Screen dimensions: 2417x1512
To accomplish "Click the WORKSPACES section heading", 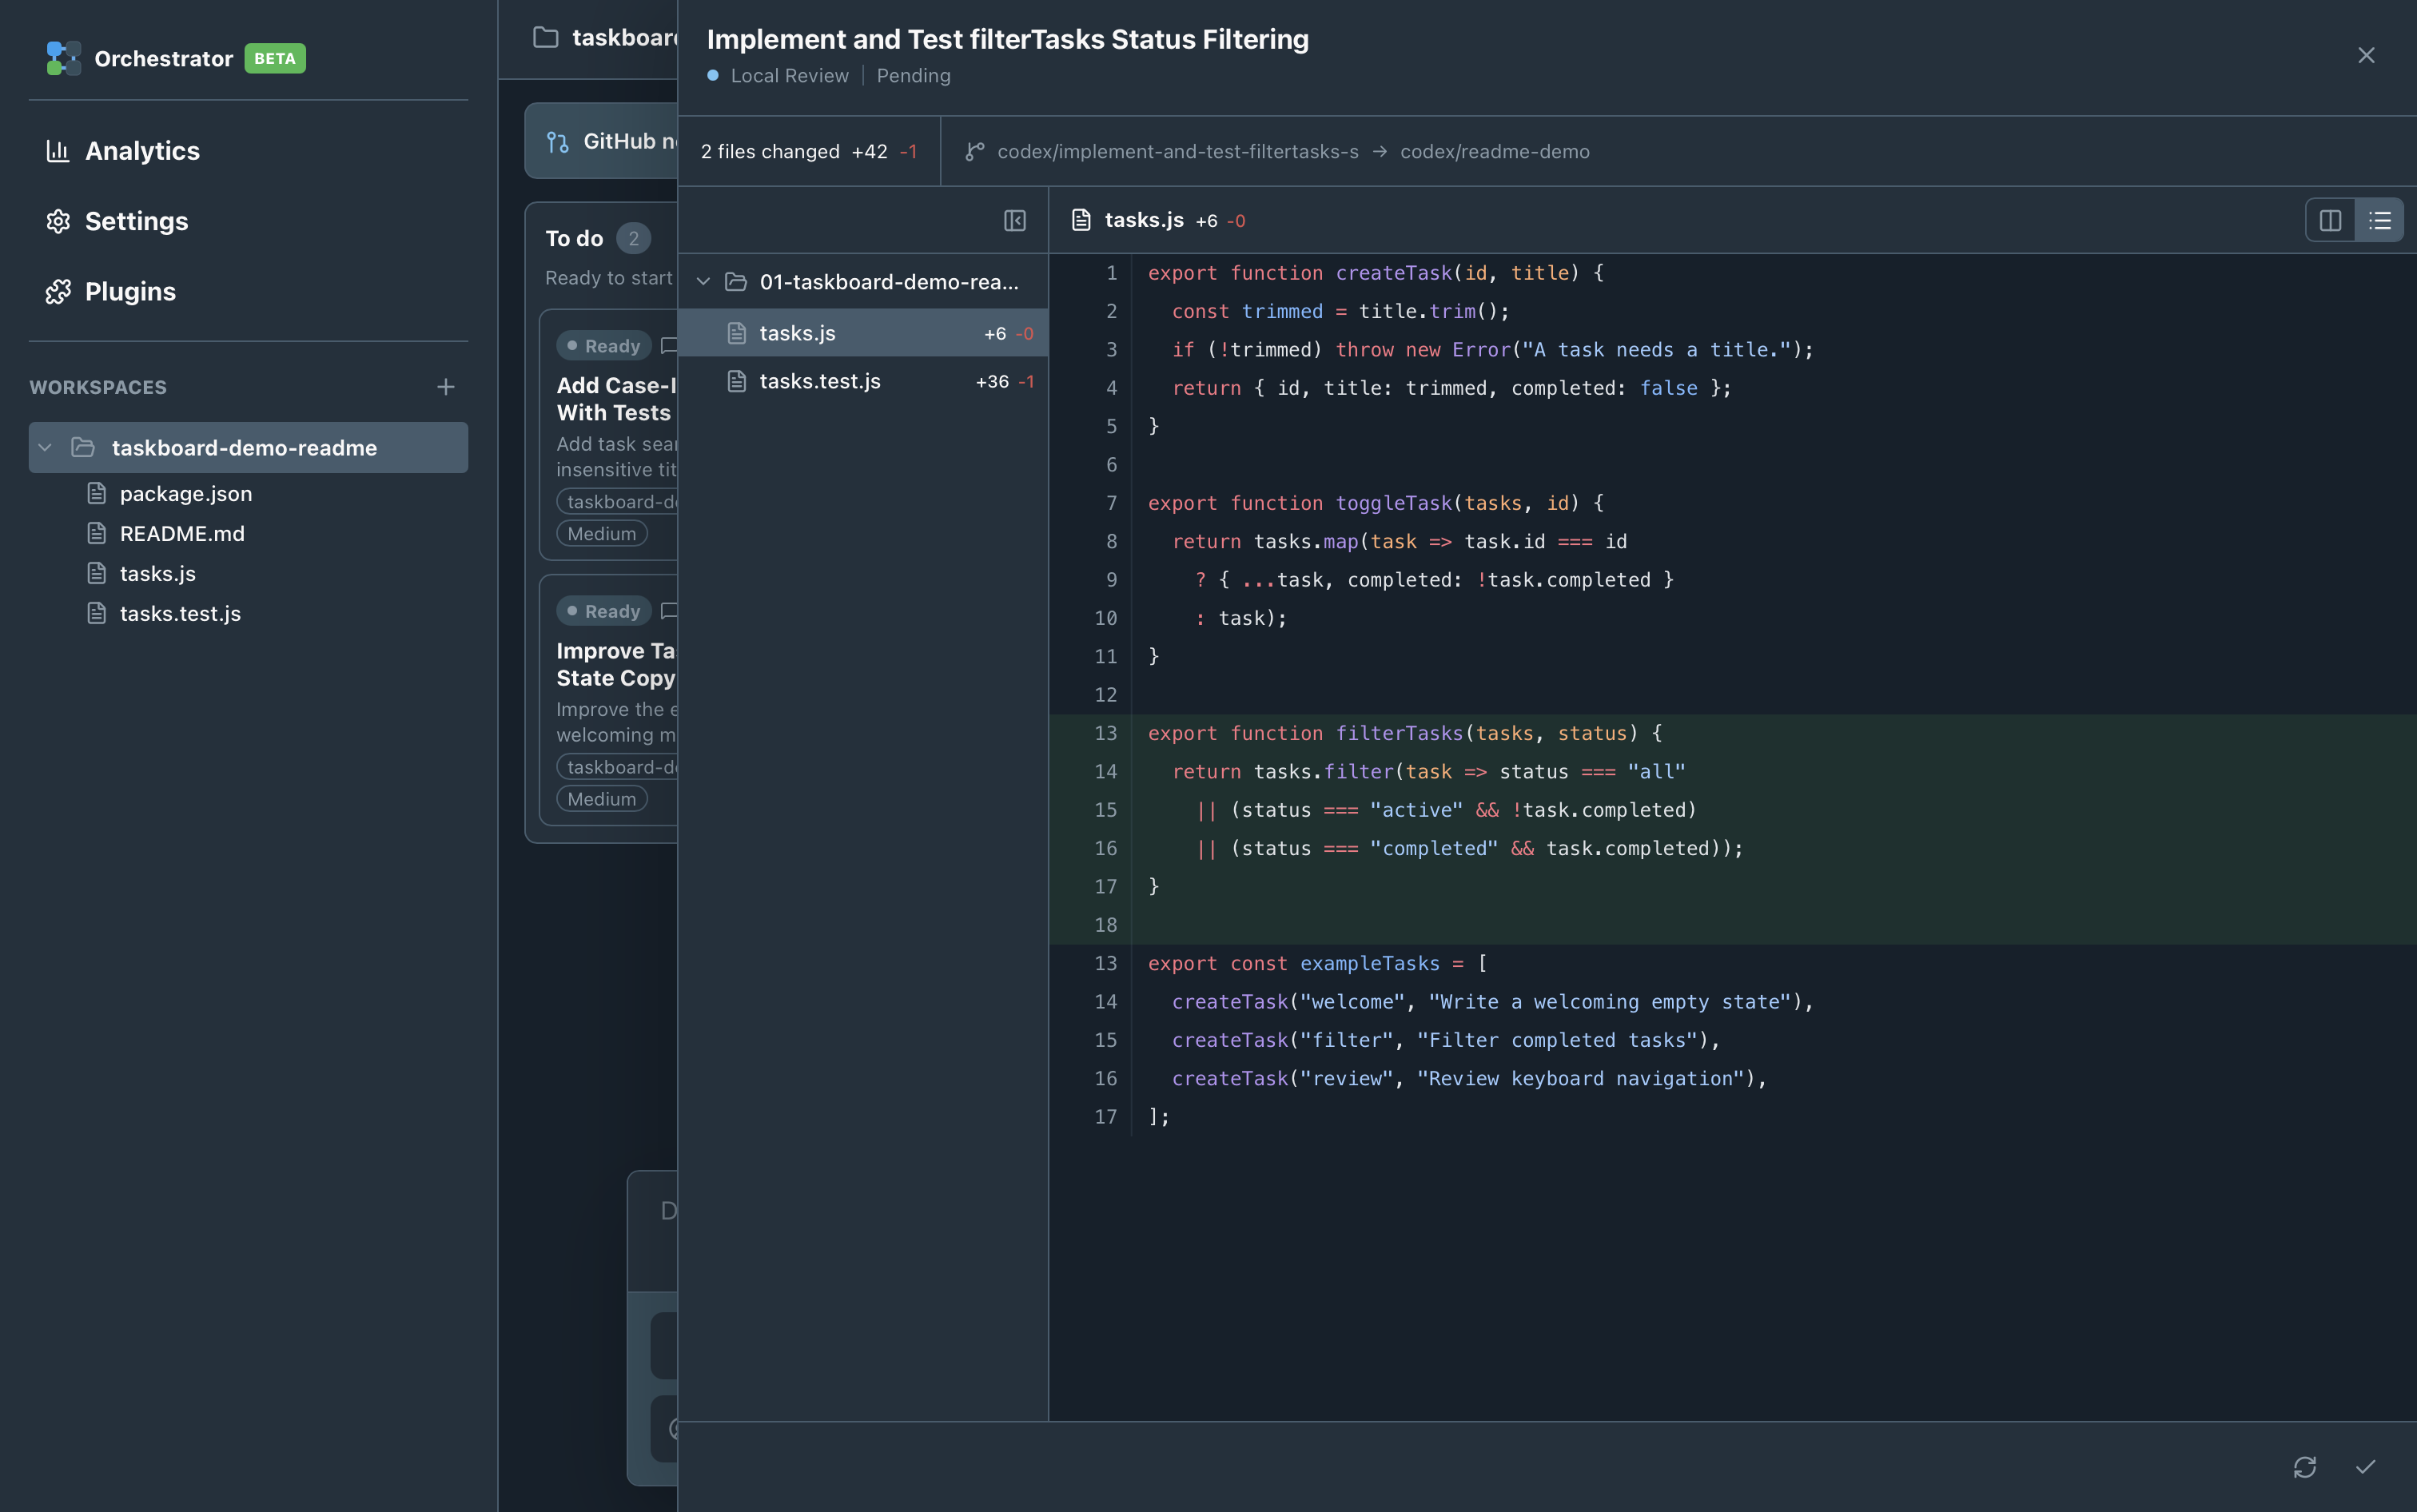I will point(98,387).
